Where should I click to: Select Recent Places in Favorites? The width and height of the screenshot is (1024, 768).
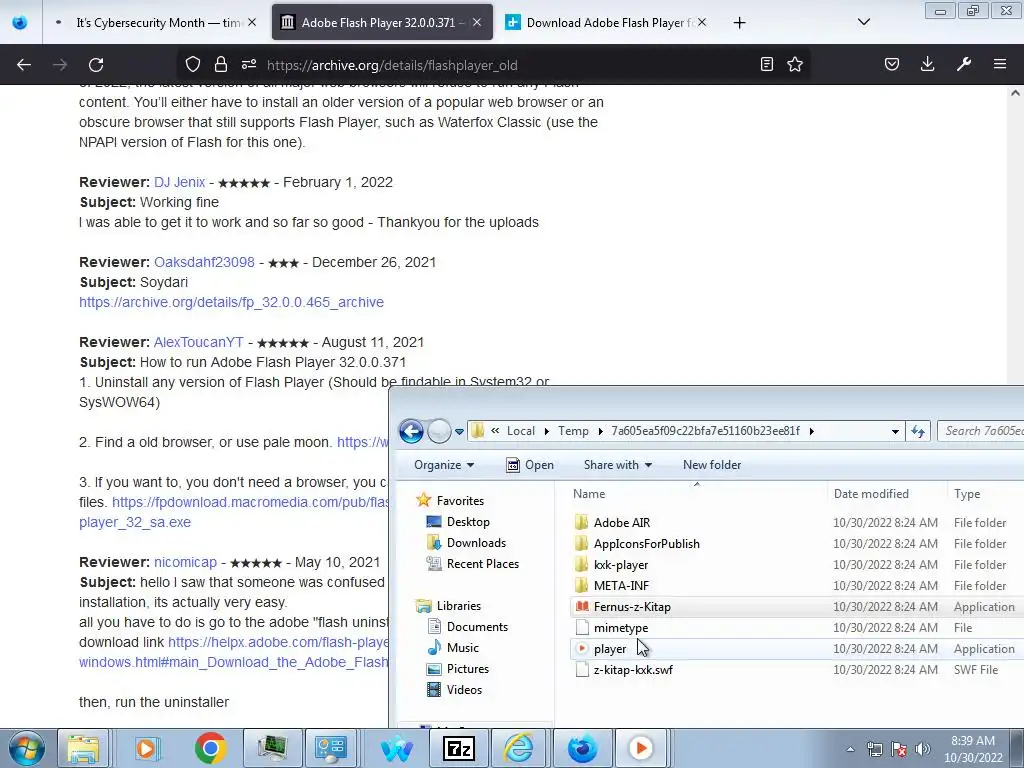coord(483,564)
